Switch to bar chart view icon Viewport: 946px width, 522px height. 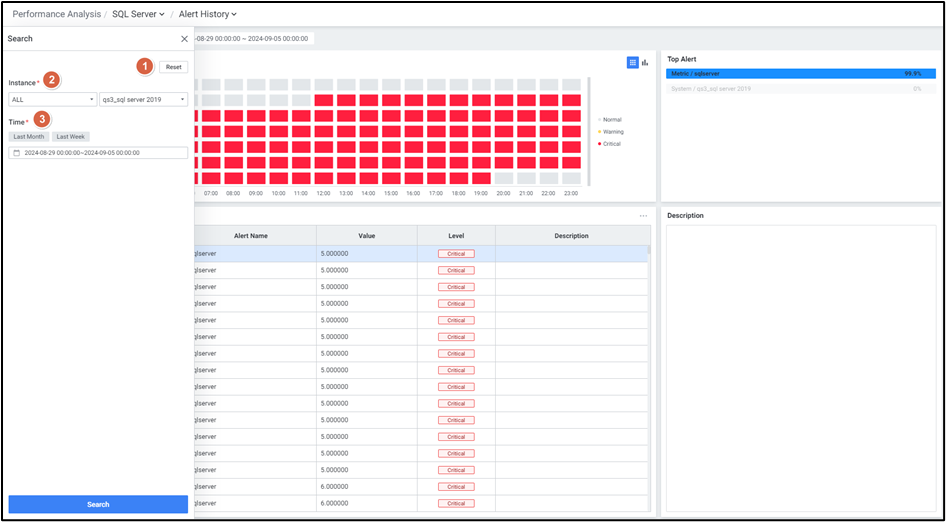click(x=645, y=62)
